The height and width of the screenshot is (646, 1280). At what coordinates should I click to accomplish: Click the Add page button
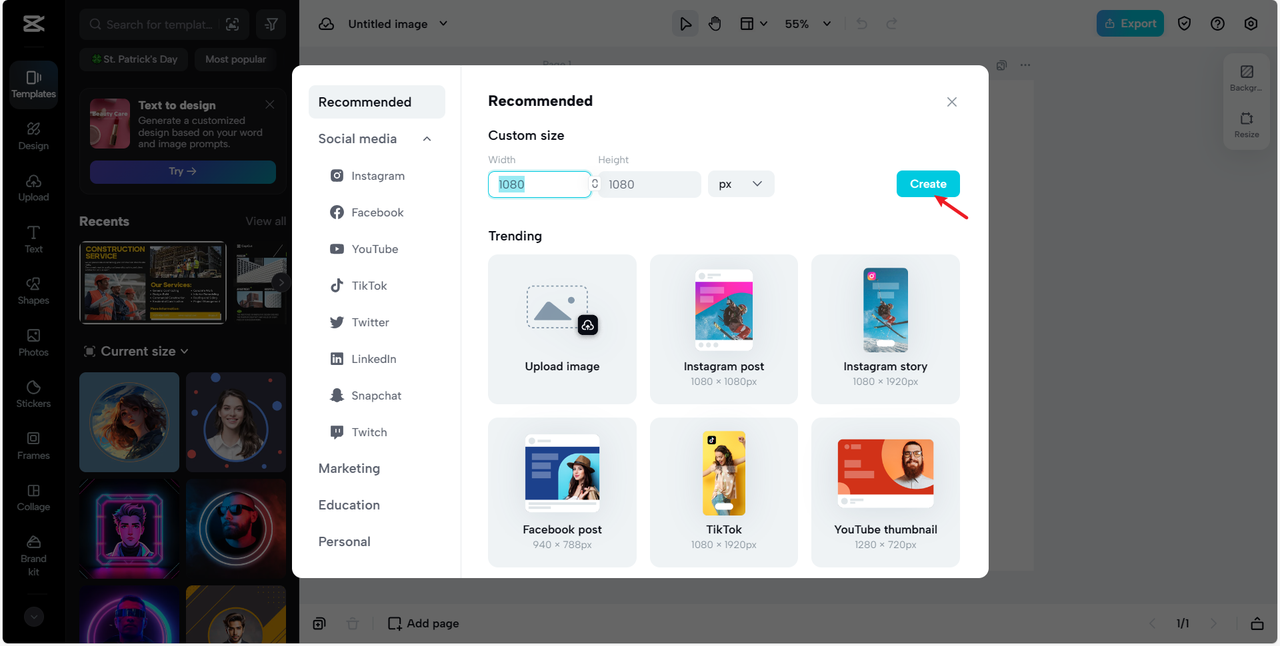(x=424, y=623)
